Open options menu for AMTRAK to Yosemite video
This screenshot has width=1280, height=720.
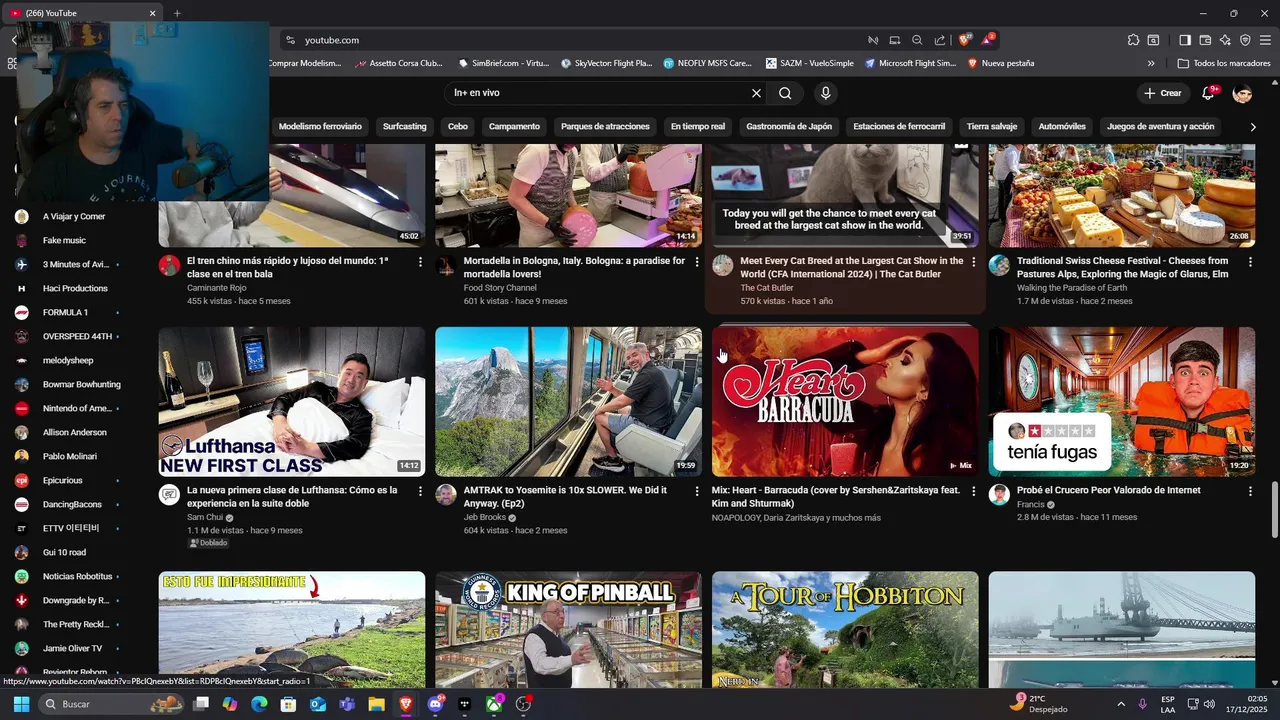coord(697,492)
